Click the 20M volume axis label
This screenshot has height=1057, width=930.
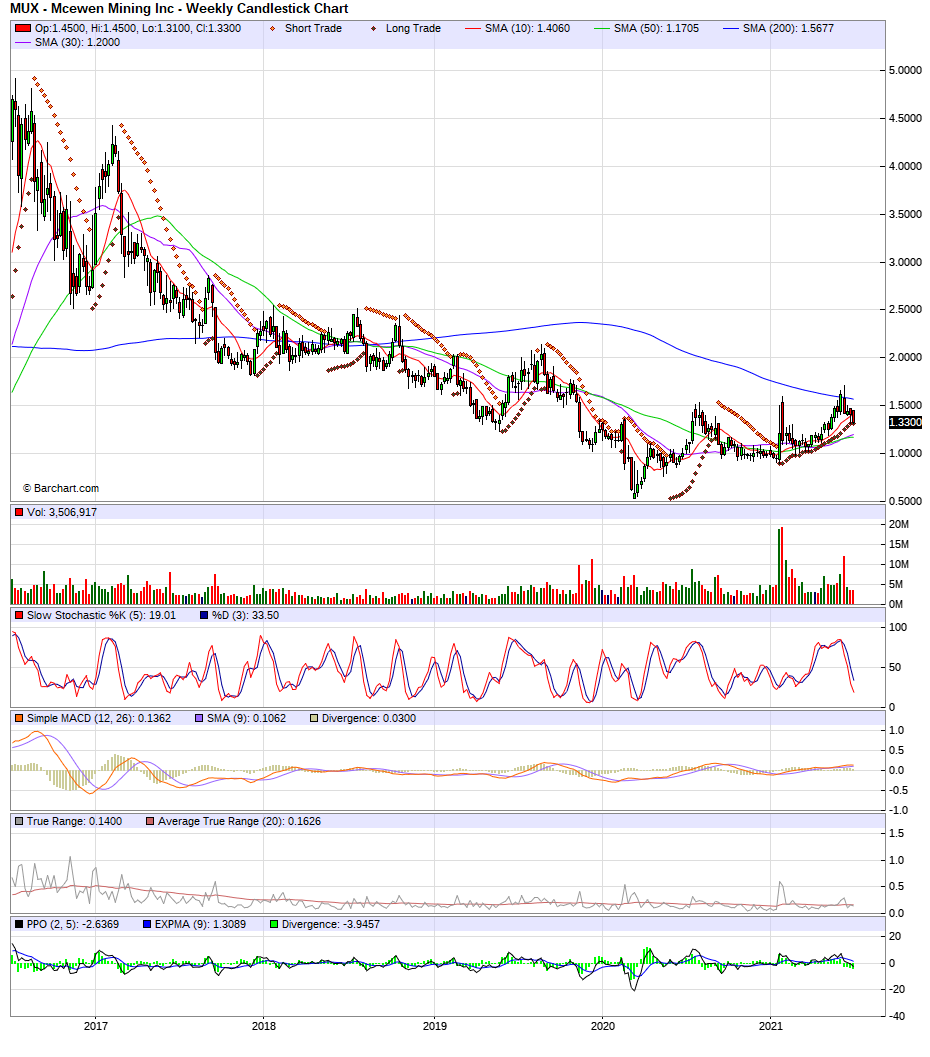point(899,524)
